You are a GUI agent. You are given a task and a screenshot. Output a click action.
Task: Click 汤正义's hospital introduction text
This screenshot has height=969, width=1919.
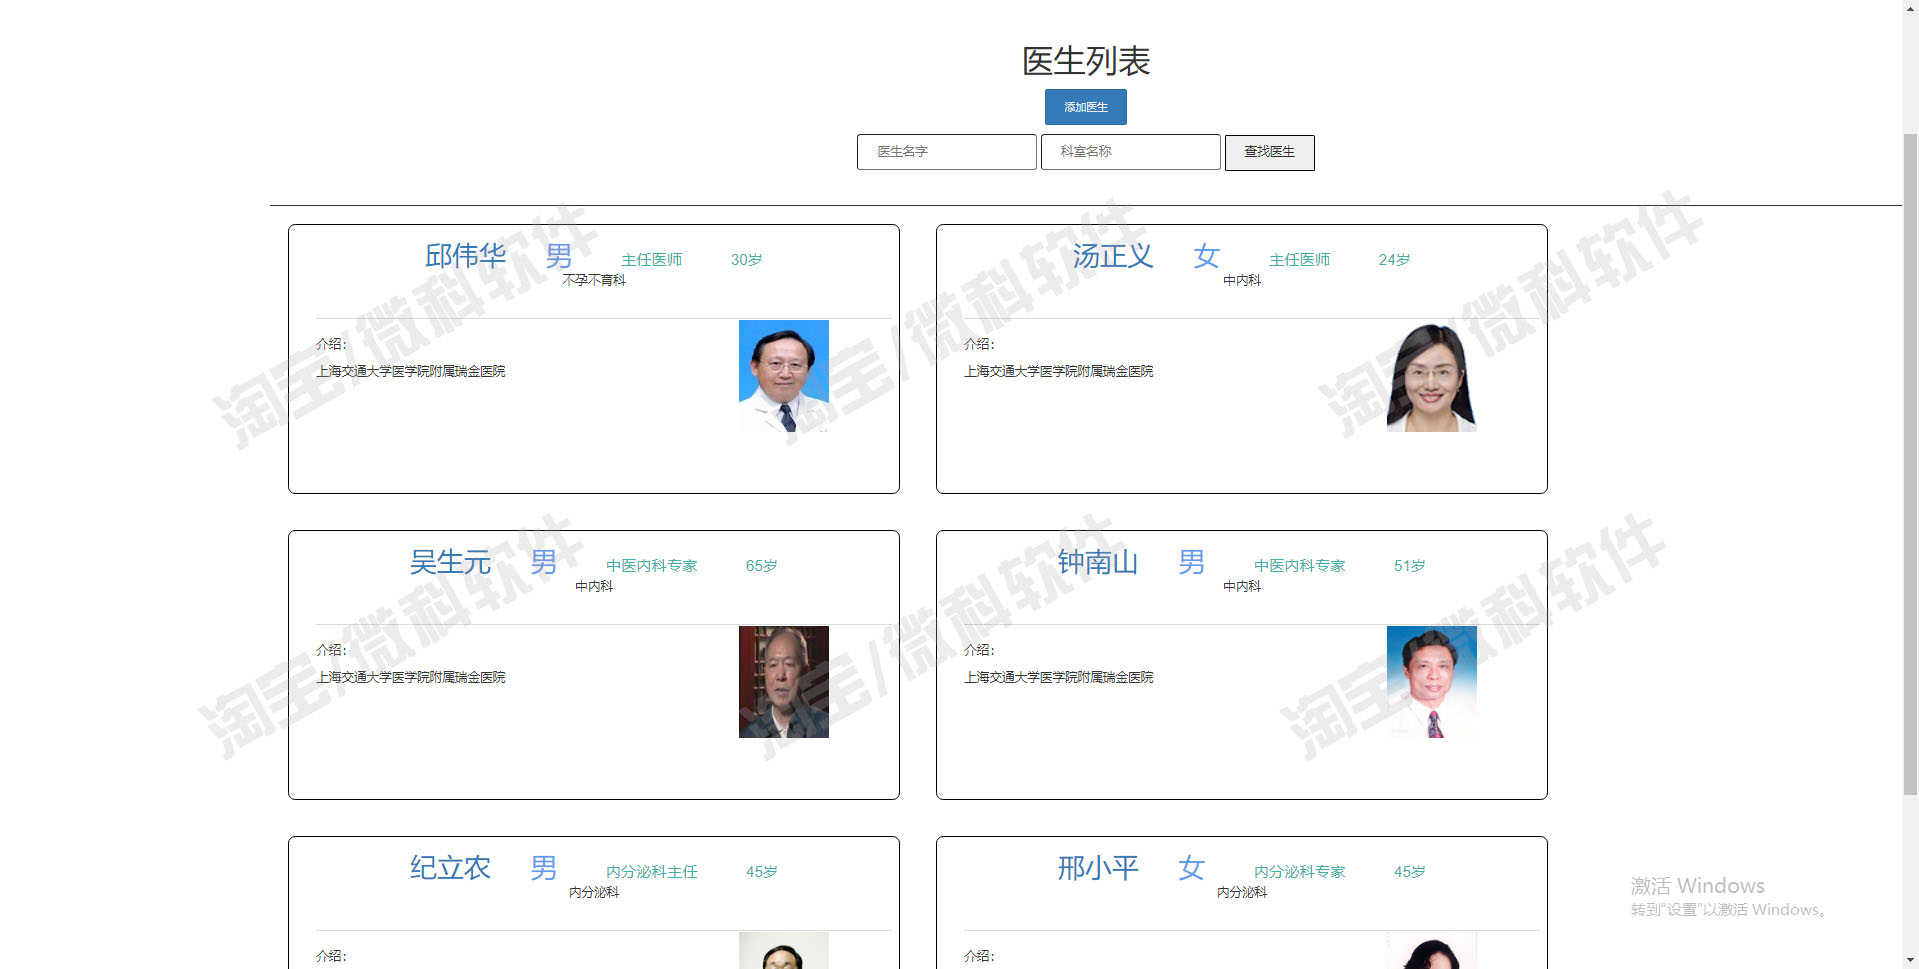[x=1059, y=372]
